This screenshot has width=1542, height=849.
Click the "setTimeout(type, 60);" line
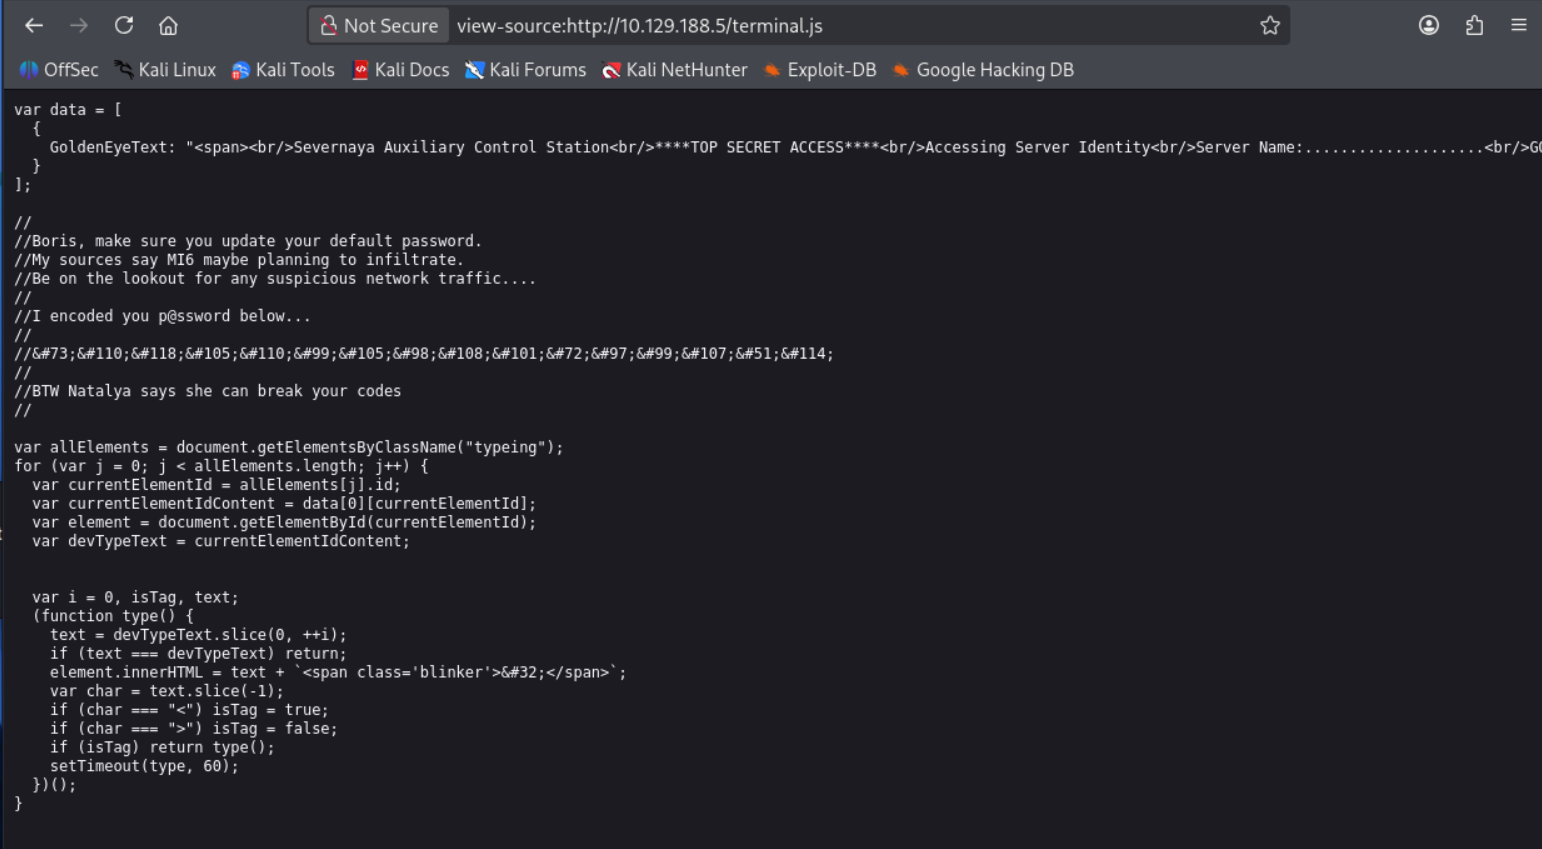click(x=144, y=766)
